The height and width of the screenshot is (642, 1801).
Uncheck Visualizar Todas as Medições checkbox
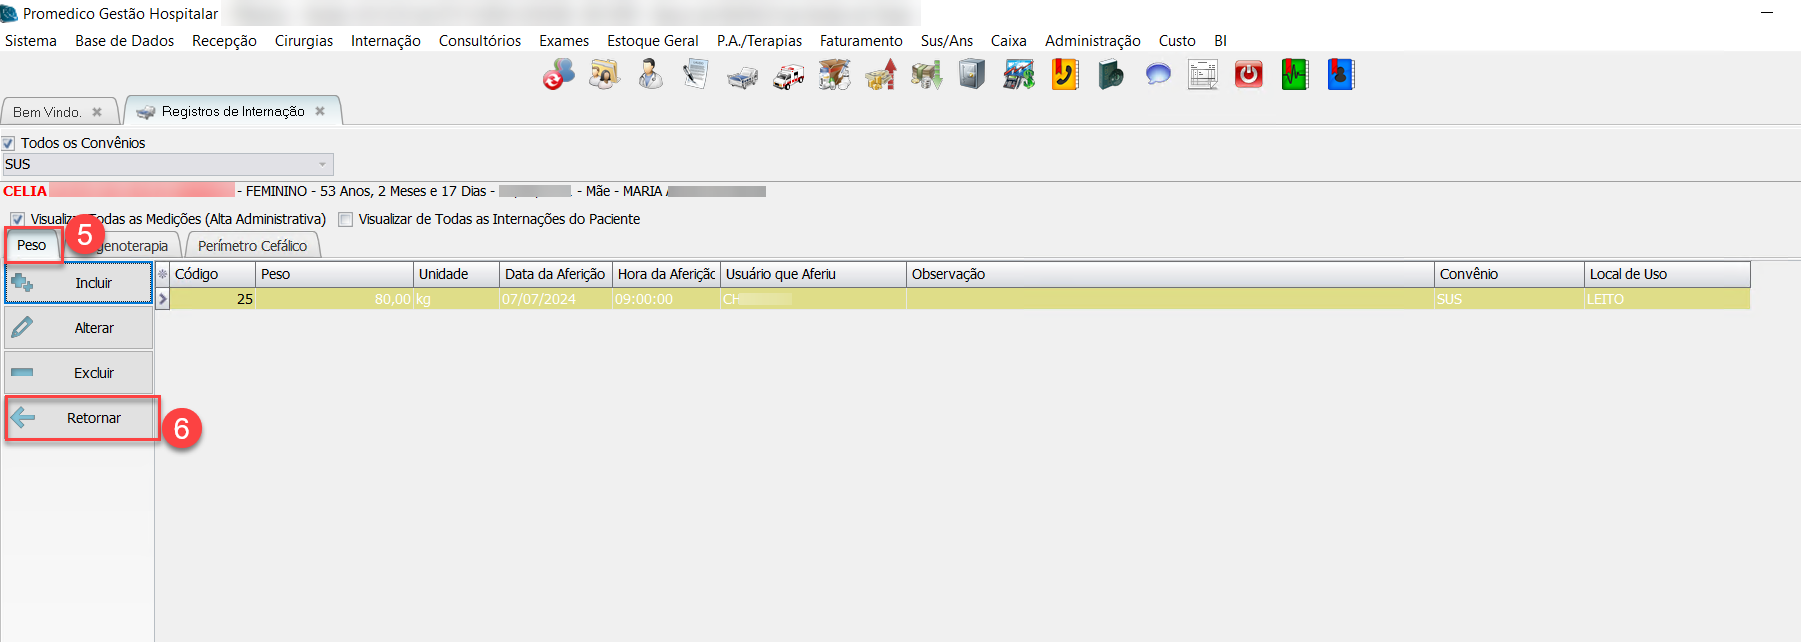[17, 219]
